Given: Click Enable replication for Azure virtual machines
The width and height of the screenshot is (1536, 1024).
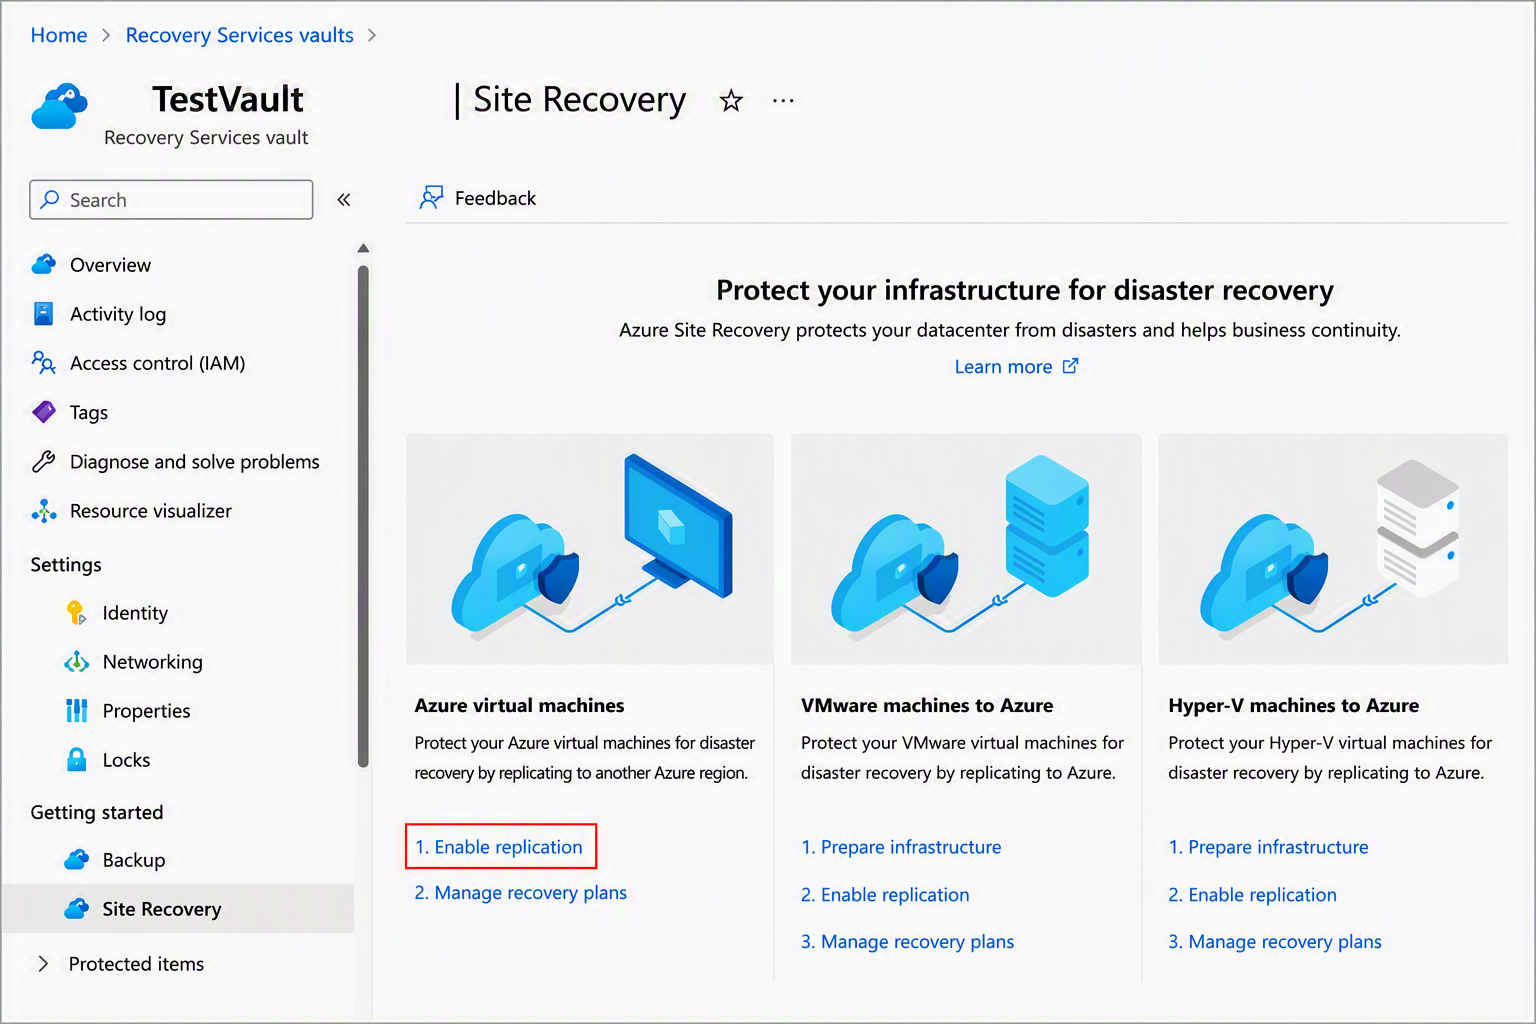Looking at the screenshot, I should click(x=499, y=847).
